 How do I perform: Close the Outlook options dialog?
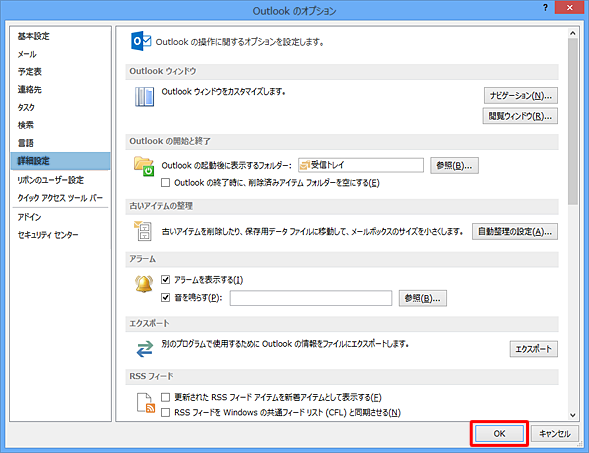click(569, 8)
